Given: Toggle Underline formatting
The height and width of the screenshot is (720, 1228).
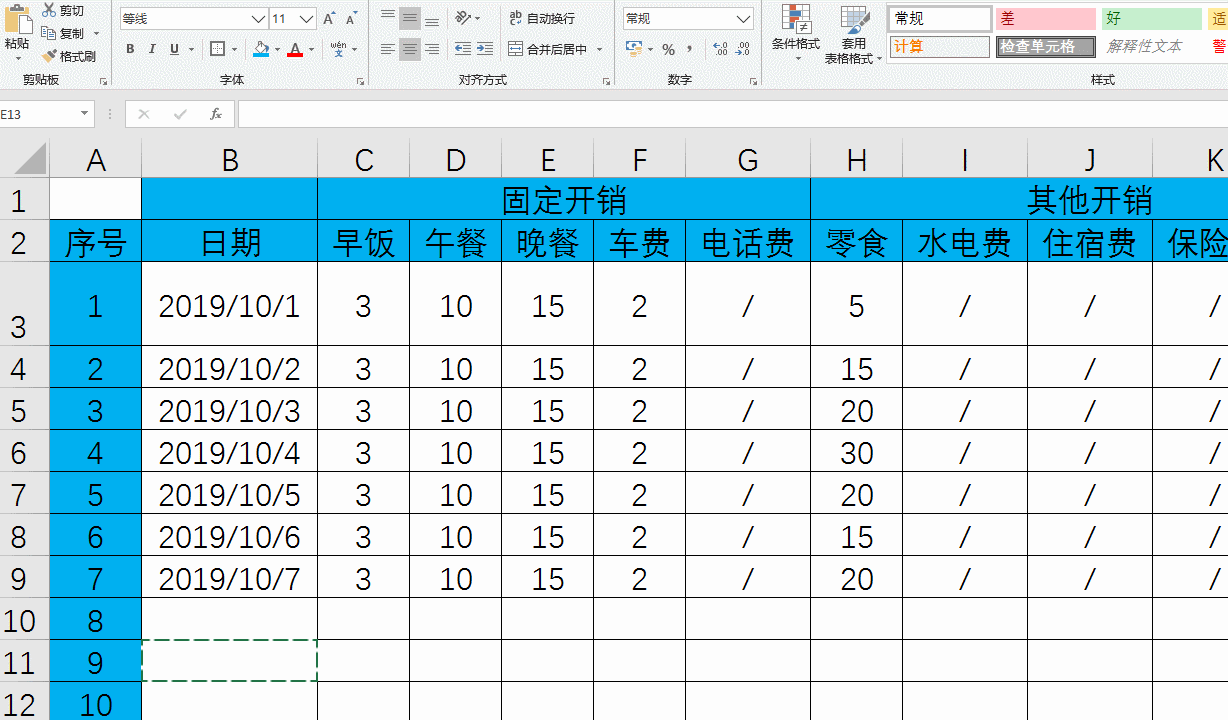Looking at the screenshot, I should click(x=174, y=49).
